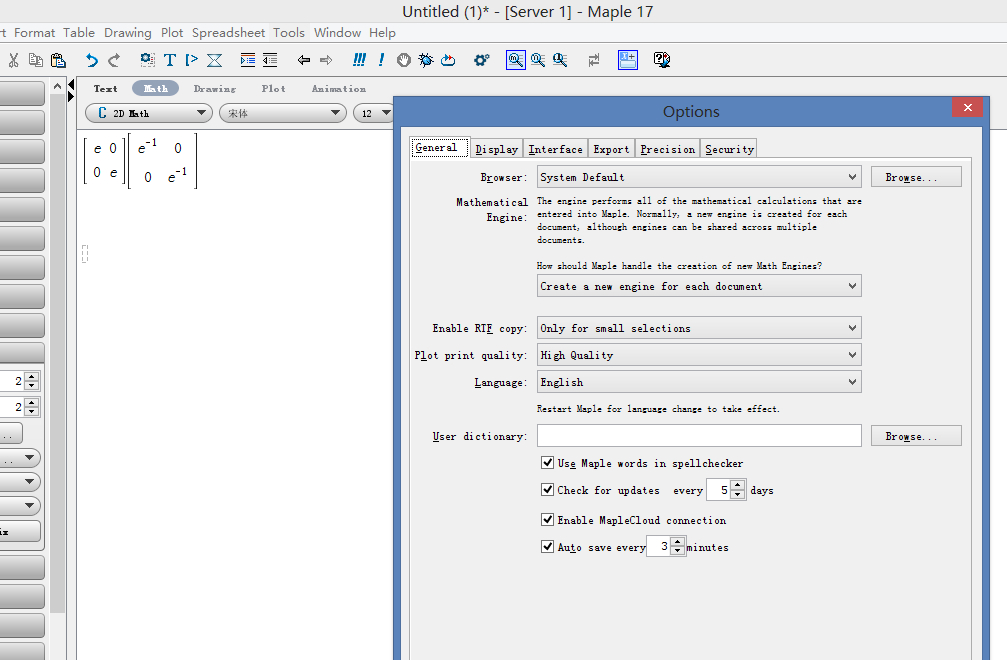Click the User dictionary text field
Screen dimensions: 1007x660
[x=698, y=436]
